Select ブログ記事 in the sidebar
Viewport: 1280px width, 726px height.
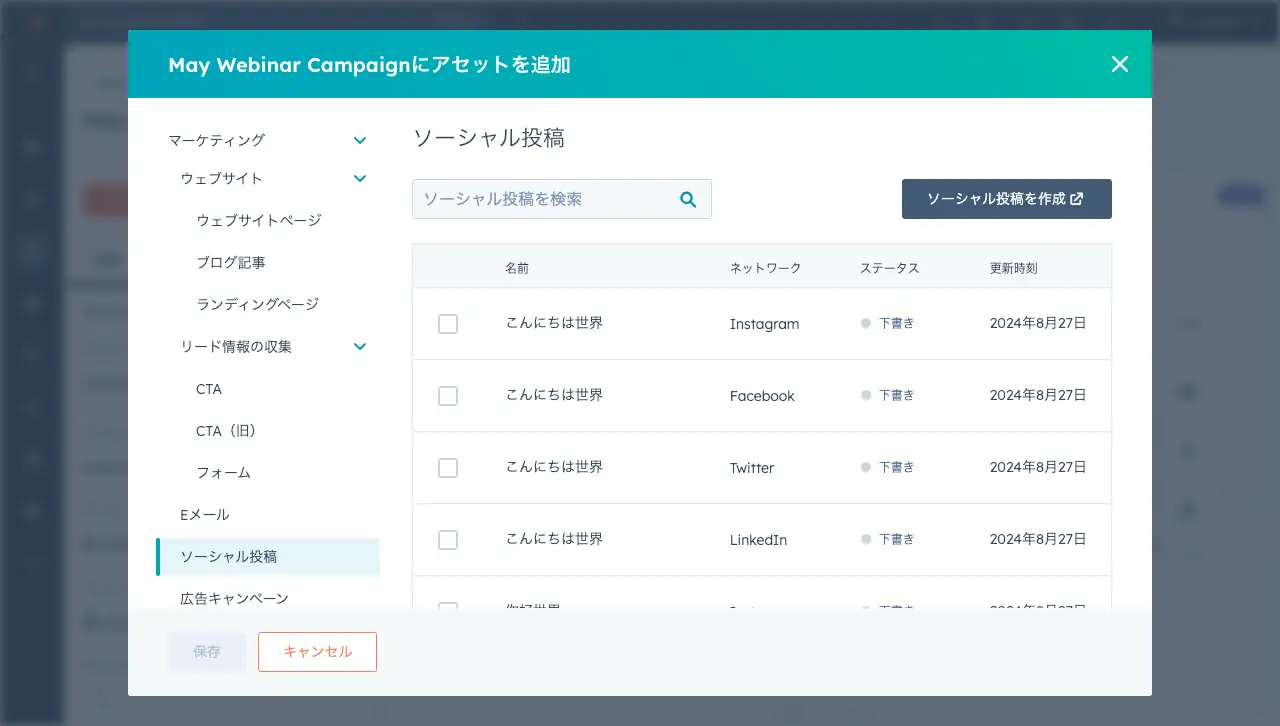point(231,262)
